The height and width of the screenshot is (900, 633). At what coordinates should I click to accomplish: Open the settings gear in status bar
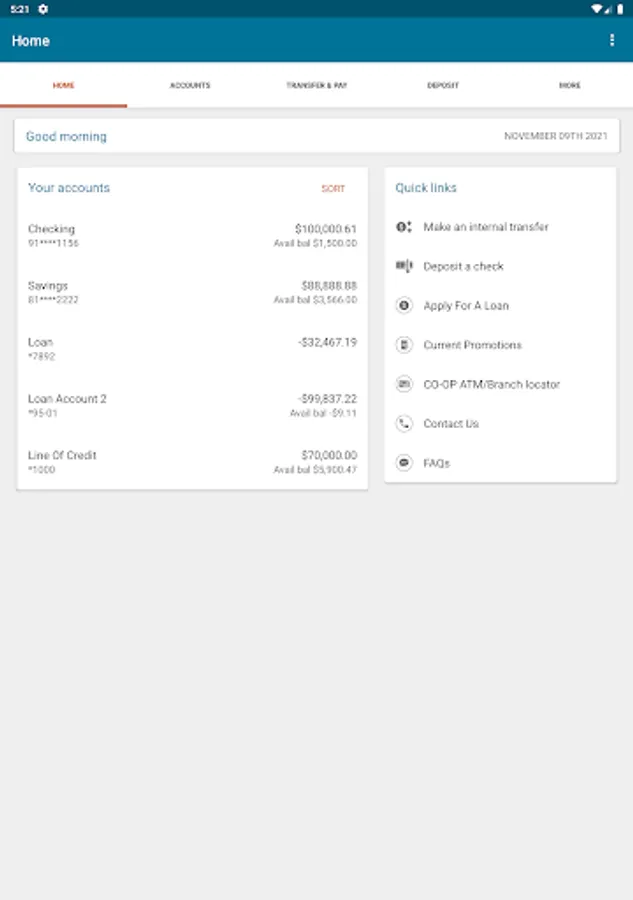[x=43, y=9]
